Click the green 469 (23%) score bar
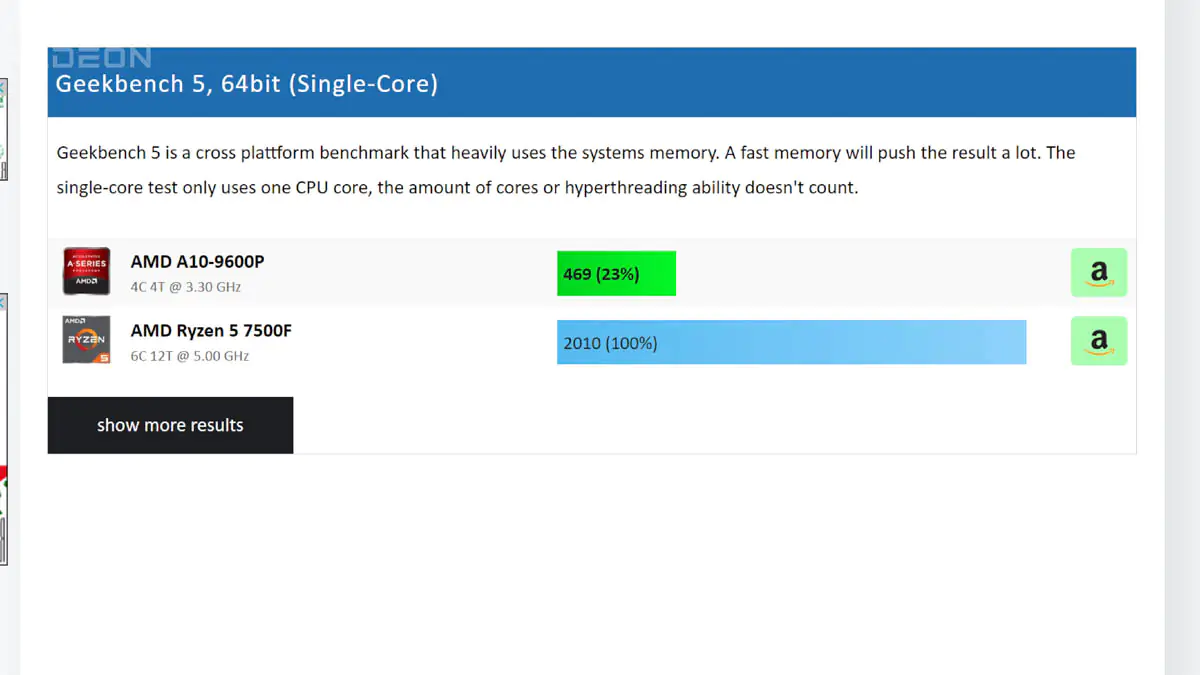 [x=616, y=273]
